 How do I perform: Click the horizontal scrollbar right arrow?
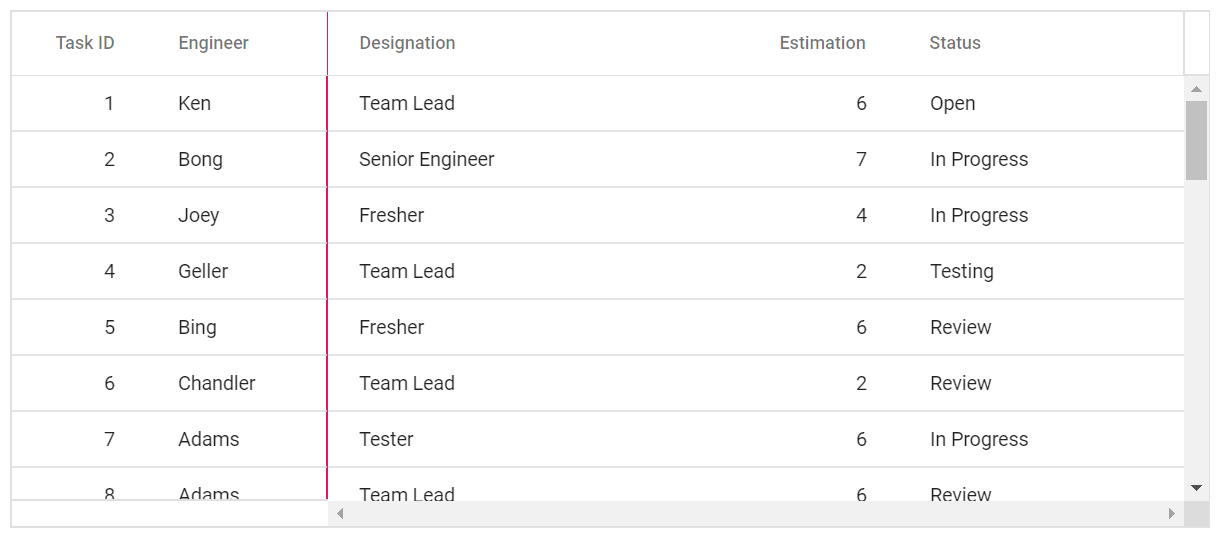1172,513
